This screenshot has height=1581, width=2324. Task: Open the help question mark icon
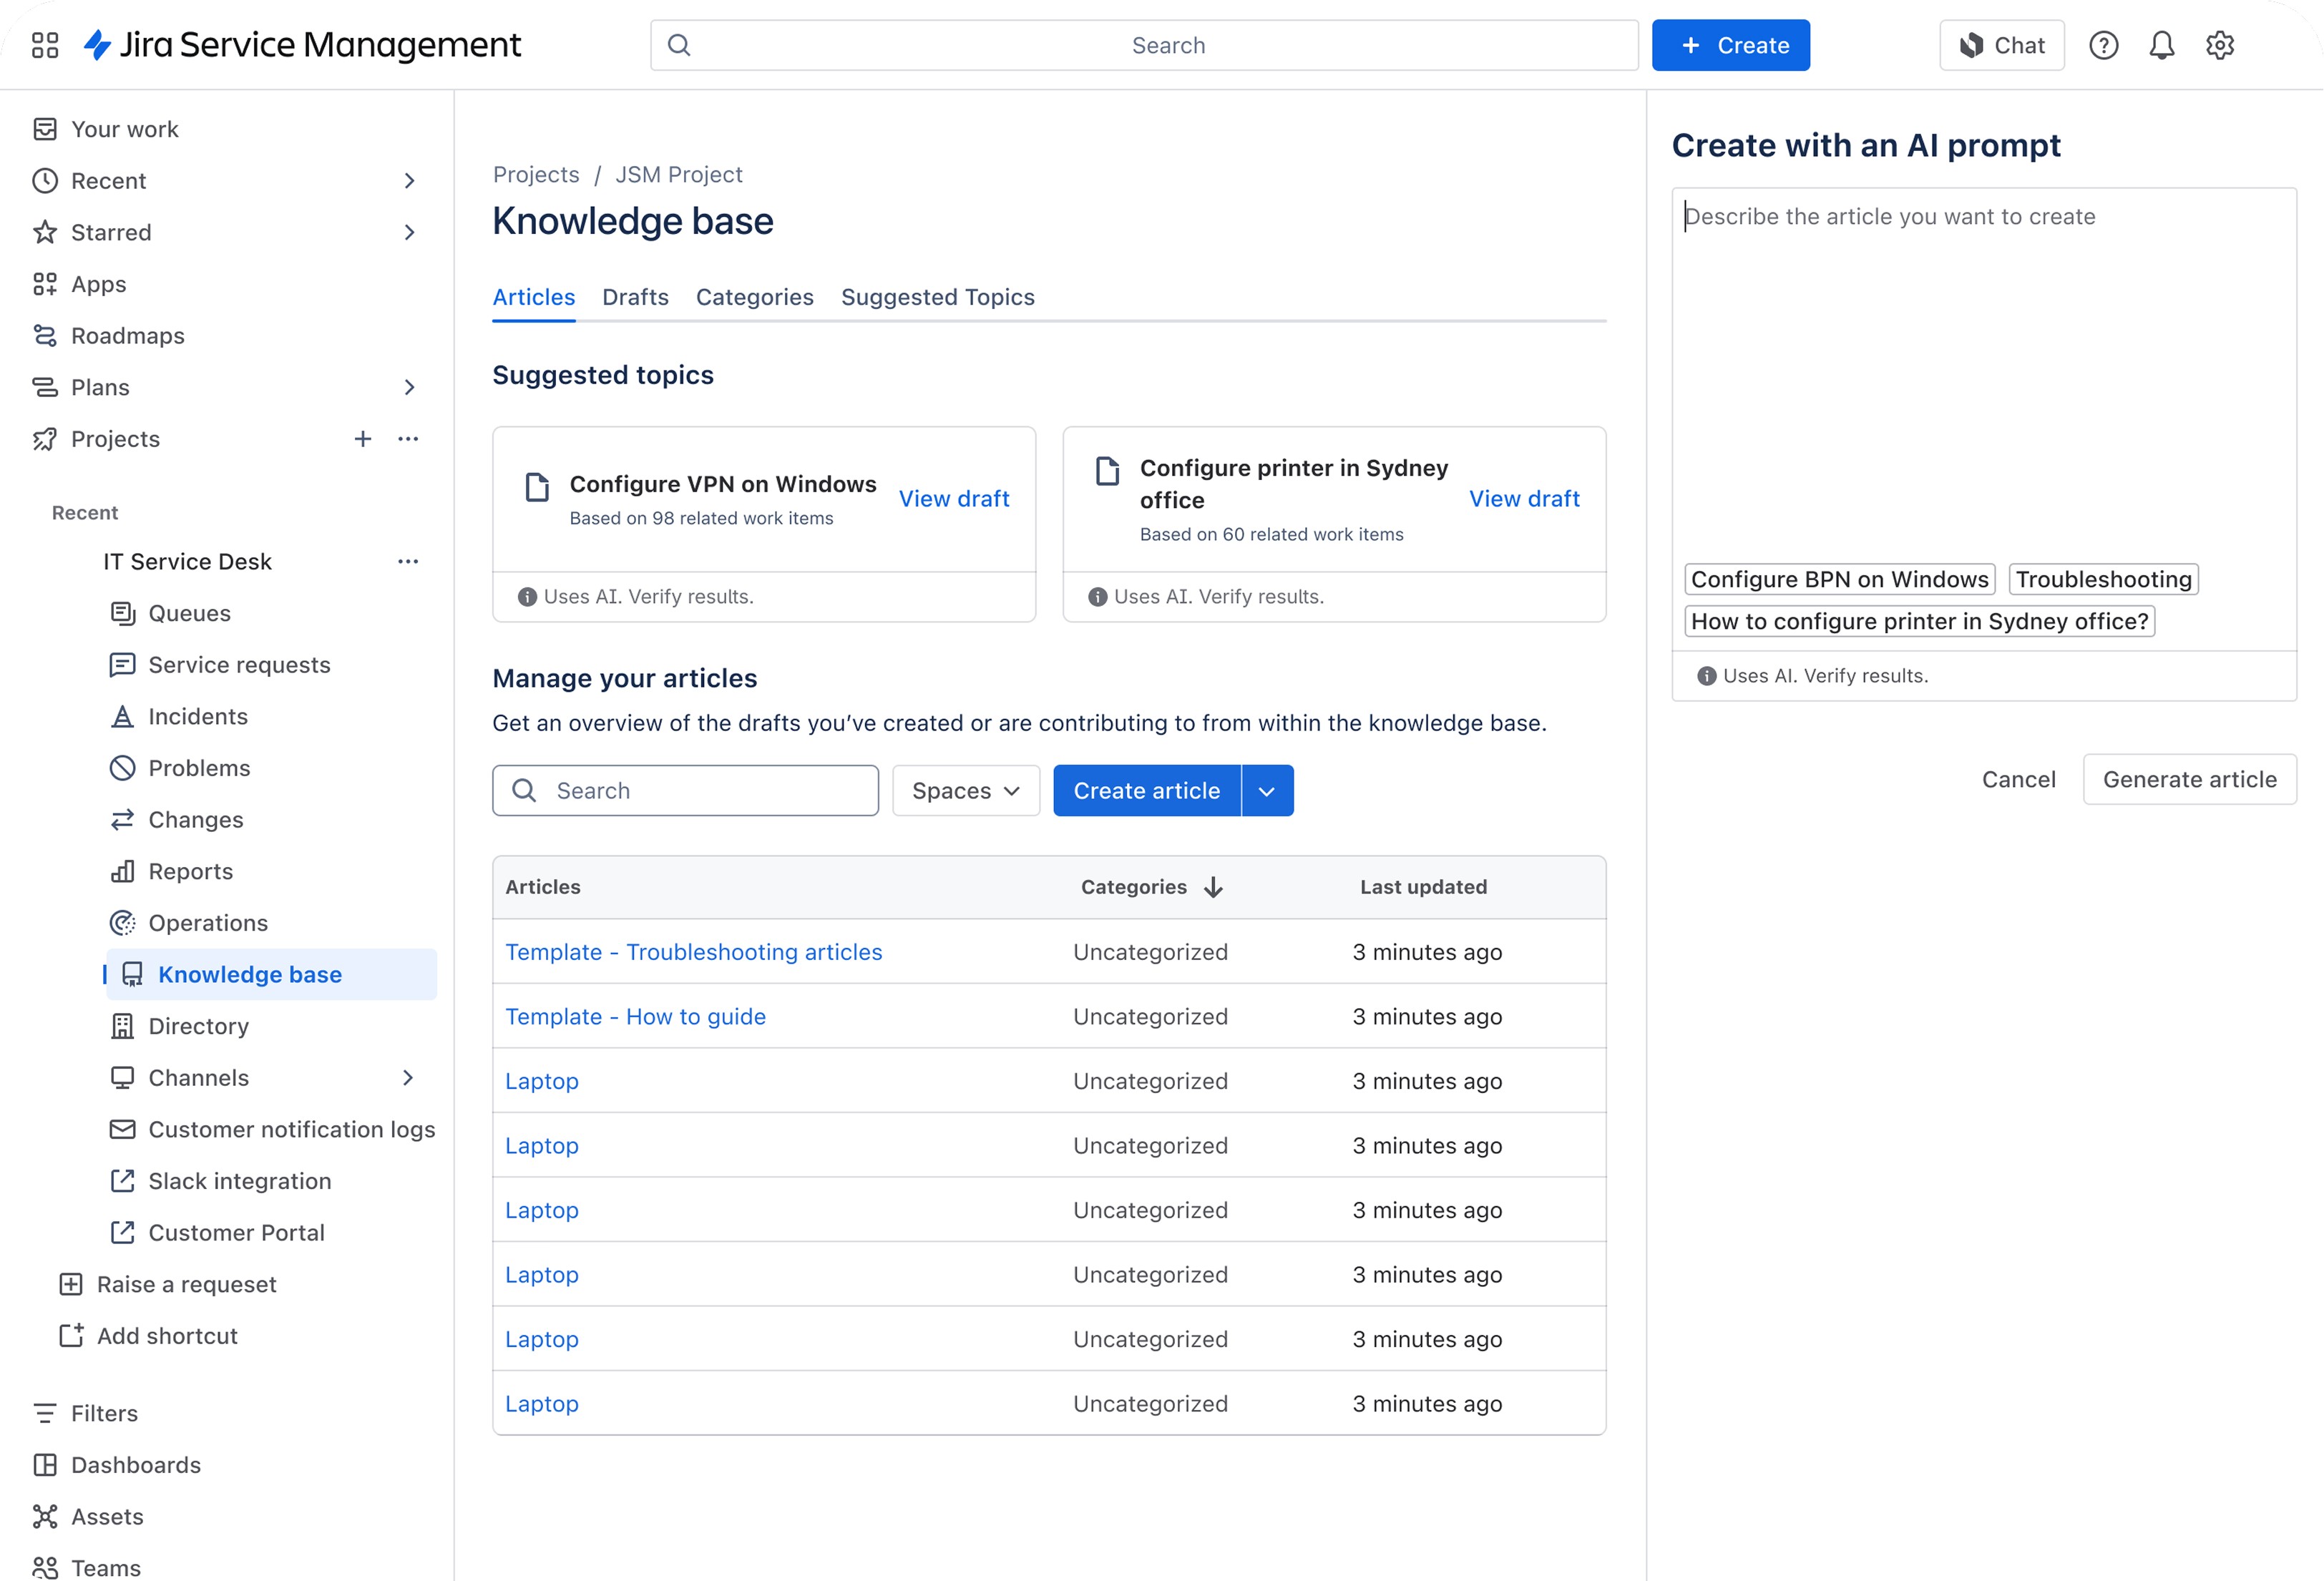pyautogui.click(x=2103, y=45)
